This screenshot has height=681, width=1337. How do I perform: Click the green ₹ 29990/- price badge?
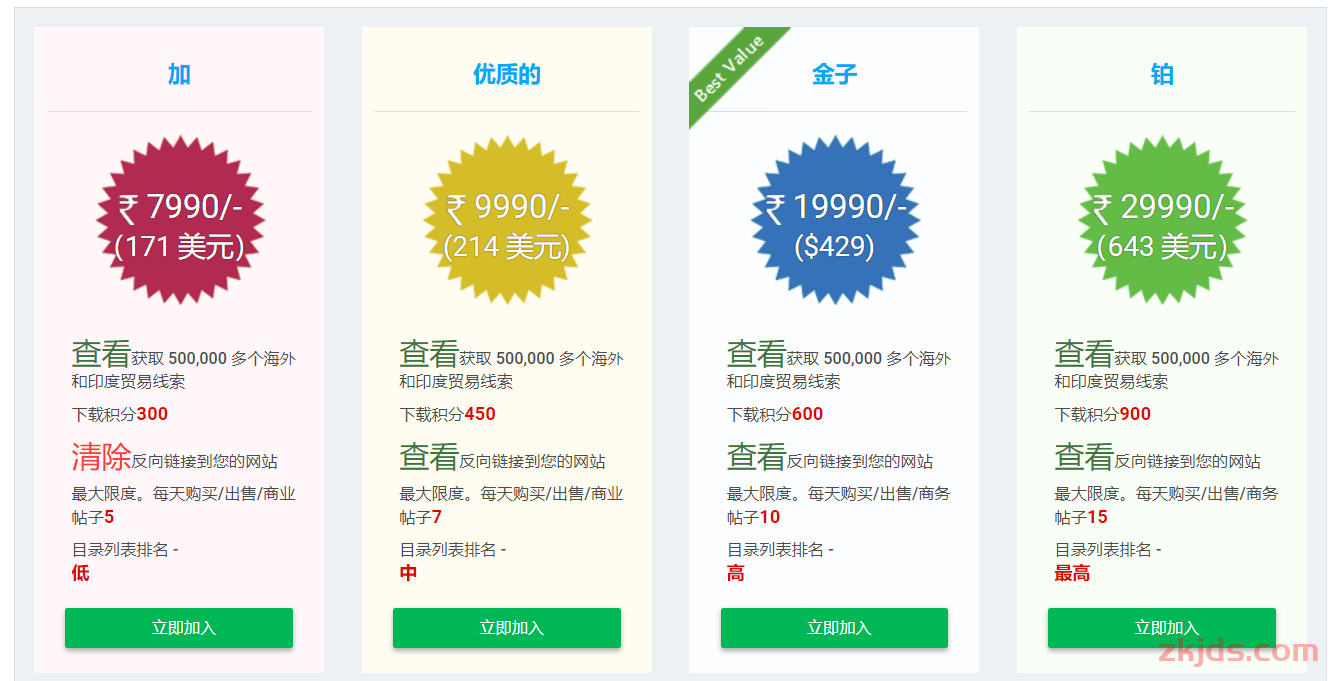point(1162,220)
